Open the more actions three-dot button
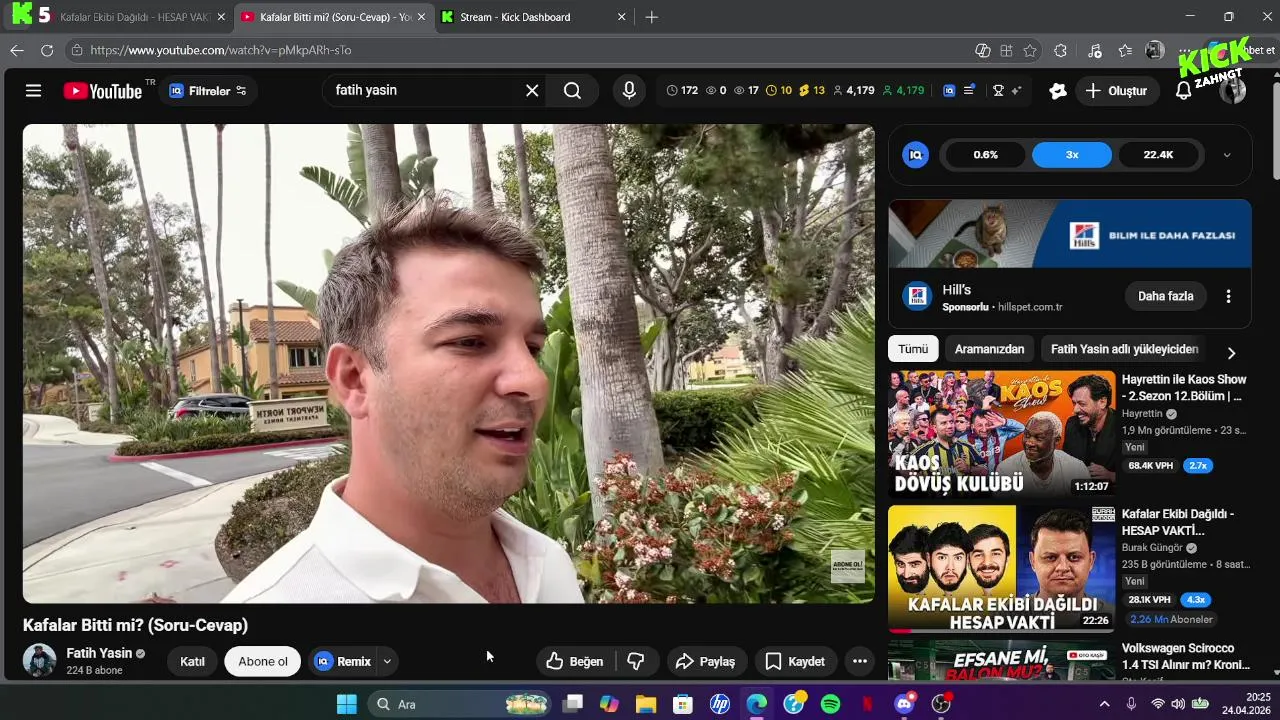The width and height of the screenshot is (1280, 720). point(860,661)
